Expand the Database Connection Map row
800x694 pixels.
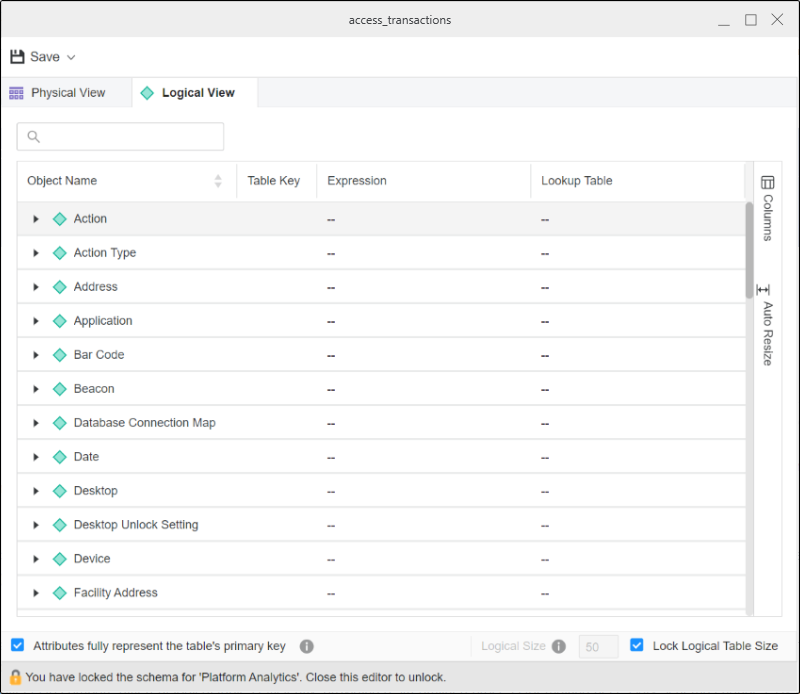click(36, 423)
